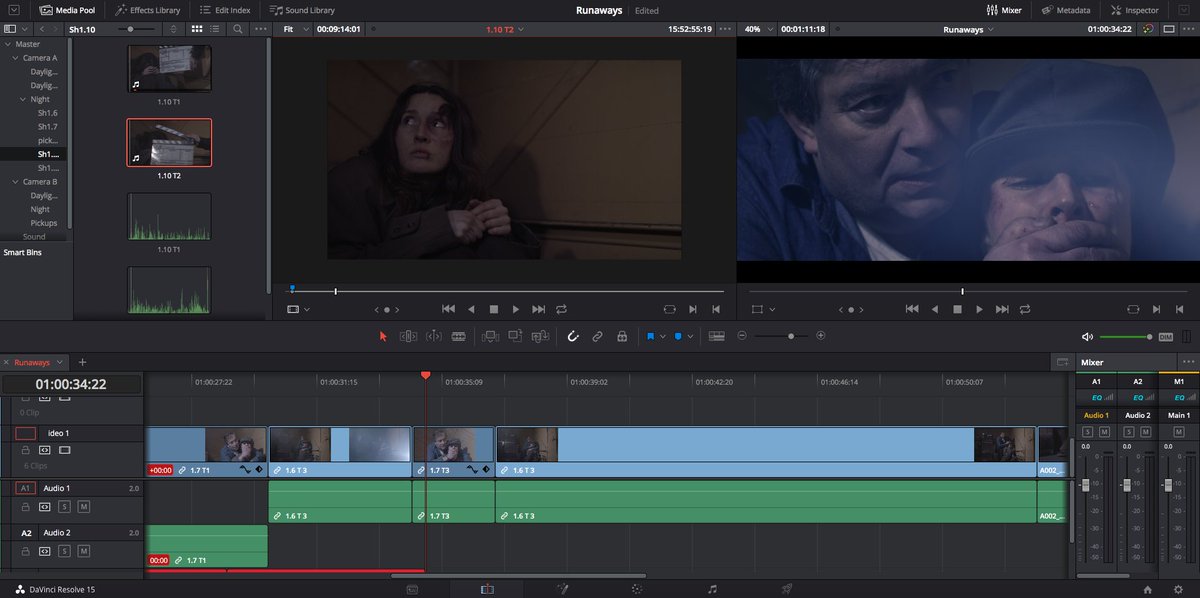Image resolution: width=1200 pixels, height=598 pixels.
Task: Switch media pool to list view
Action: click(216, 30)
